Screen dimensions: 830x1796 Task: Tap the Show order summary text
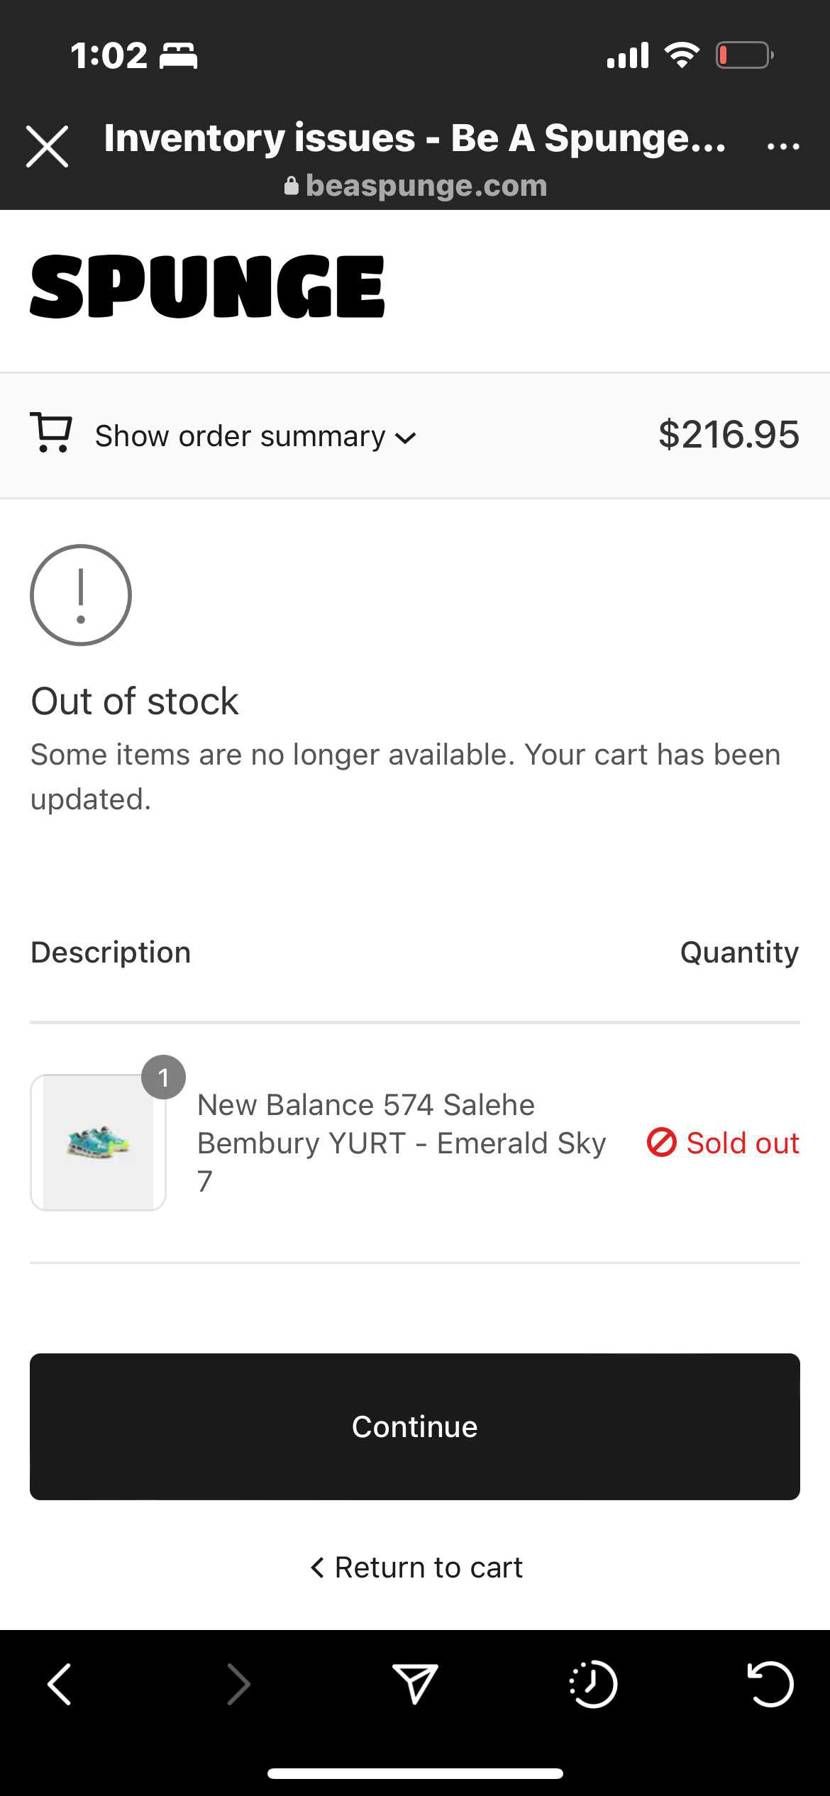pos(240,436)
